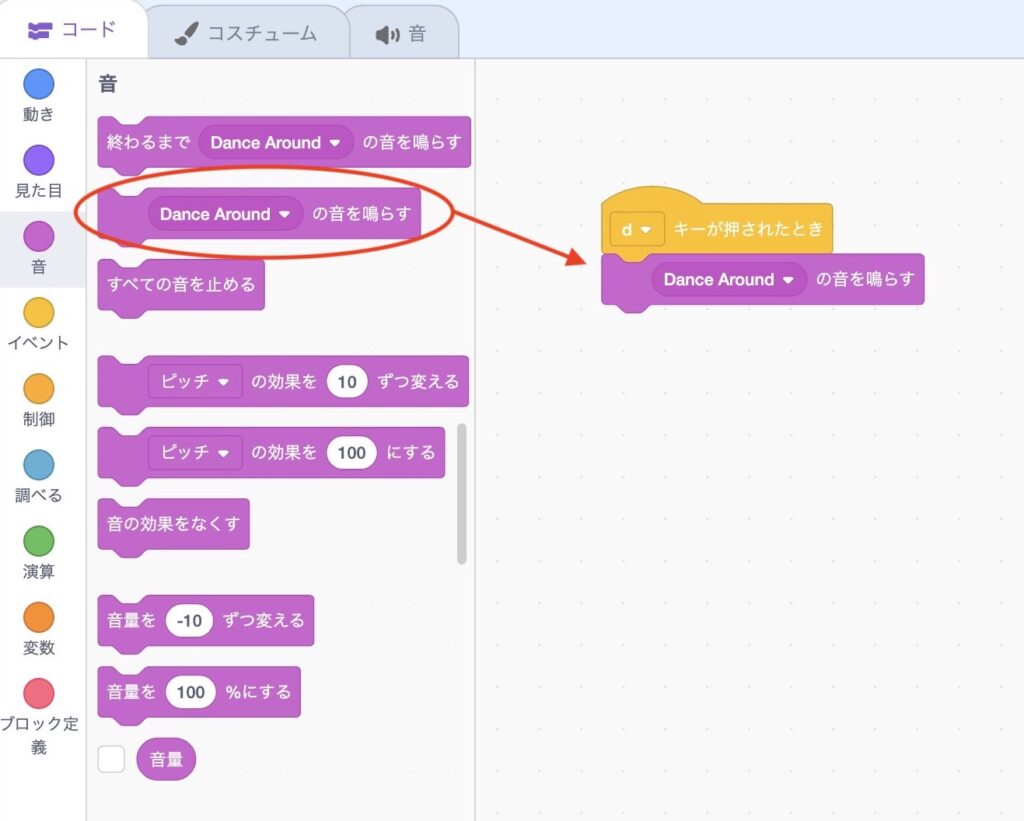The width and height of the screenshot is (1024, 821).
Task: Click the paintbrush icon in コスチューム tab
Action: [186, 34]
